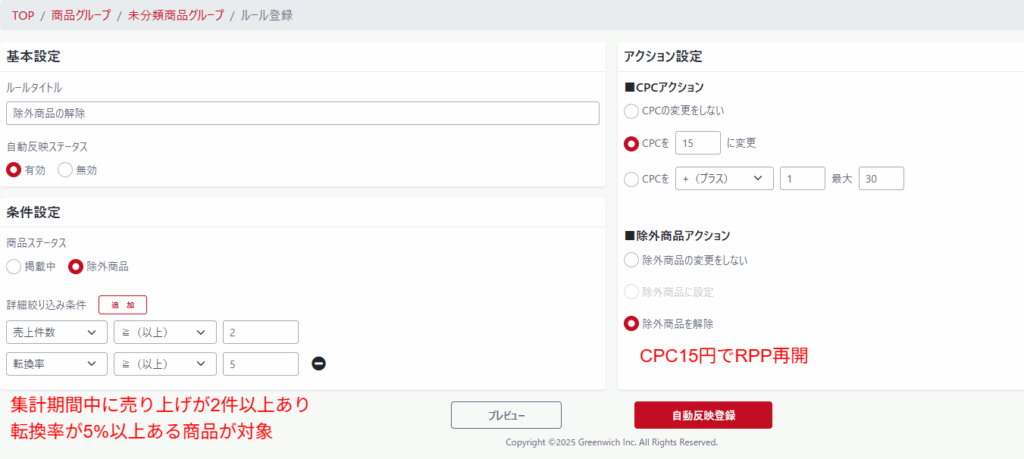Open 商品グループ breadcrumb link
The image size is (1024, 459).
[x=81, y=15]
